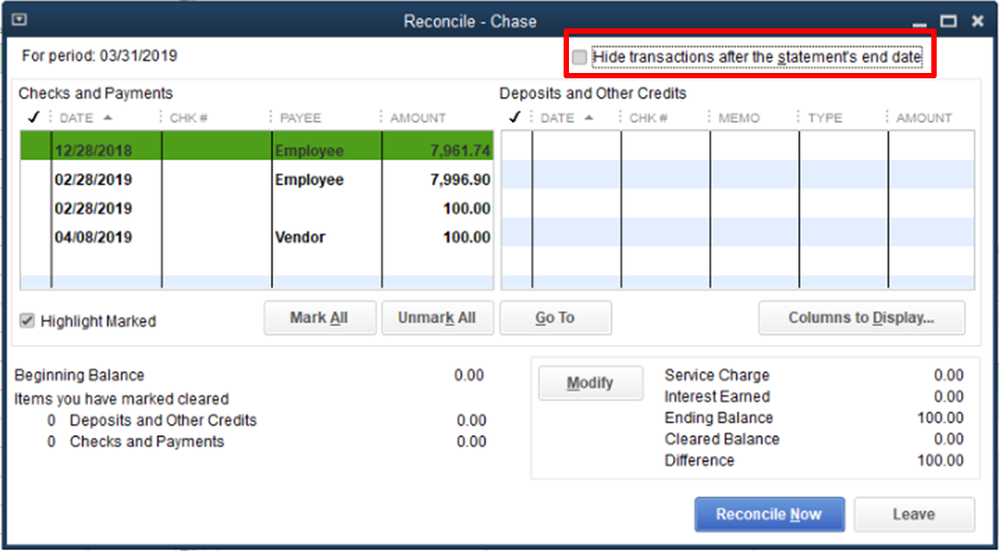Click the Interest Earned label

(x=717, y=397)
